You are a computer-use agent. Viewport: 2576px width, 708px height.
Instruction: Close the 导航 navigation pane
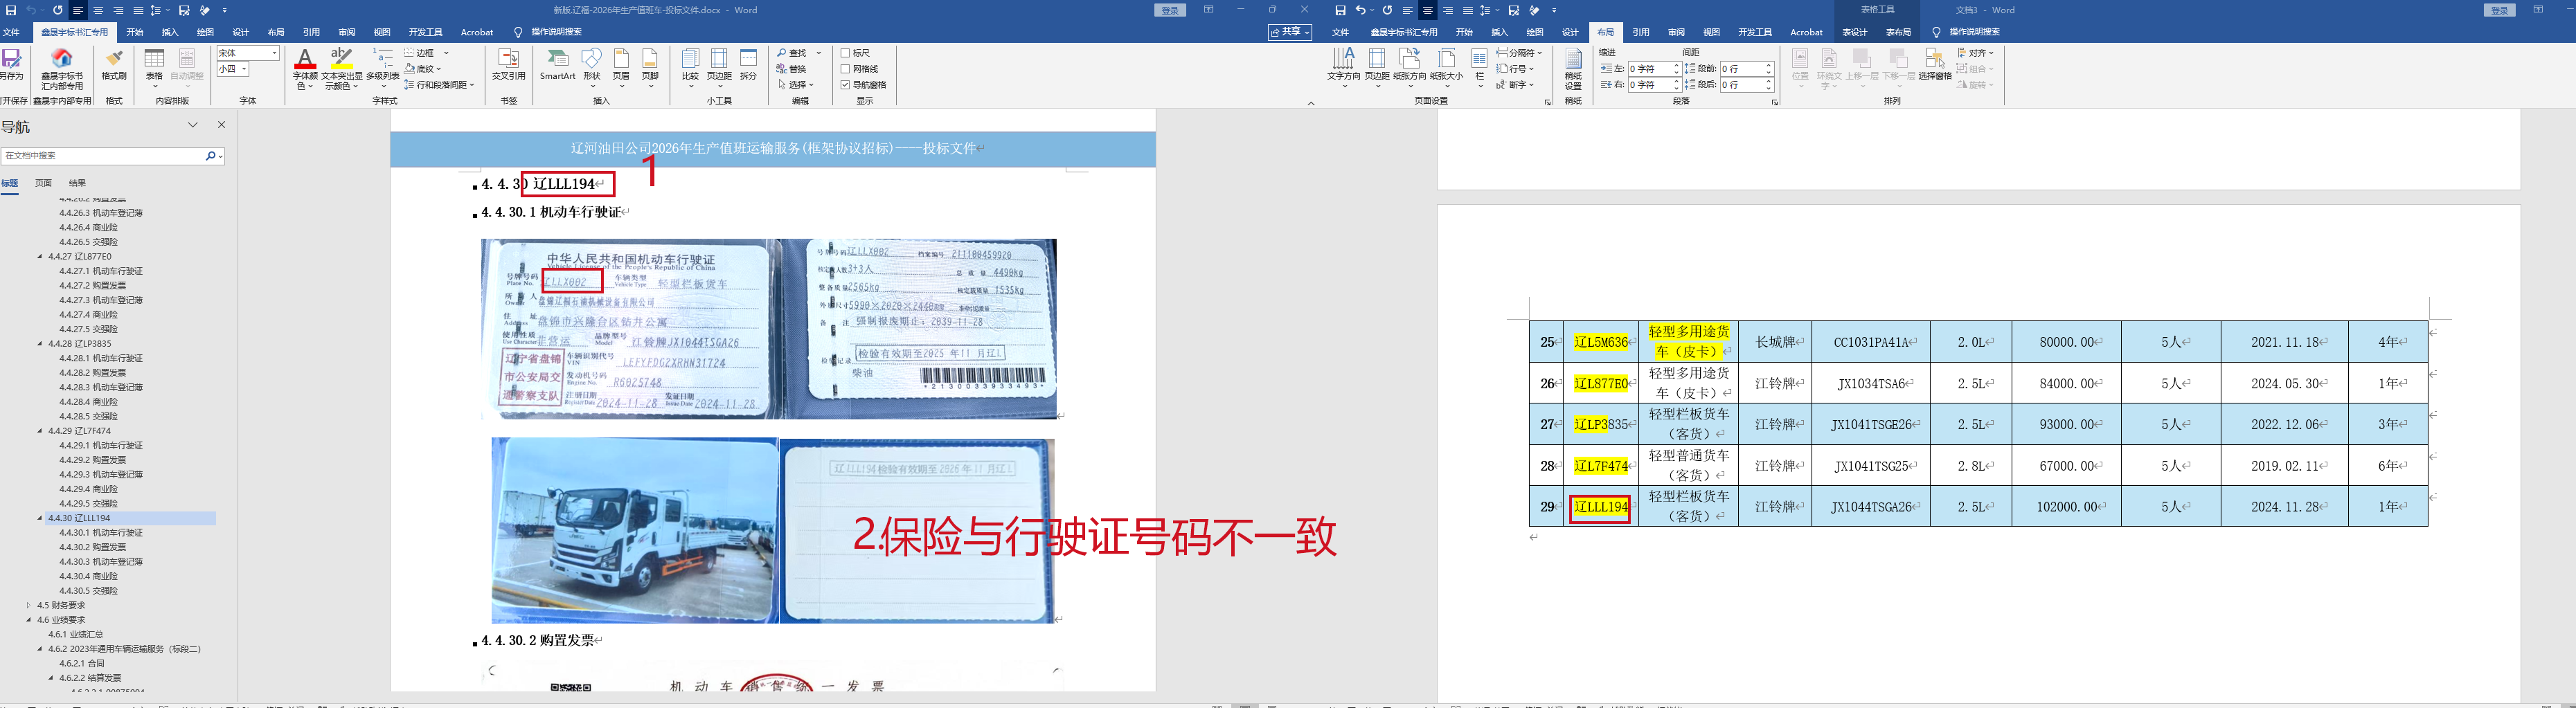(x=221, y=125)
